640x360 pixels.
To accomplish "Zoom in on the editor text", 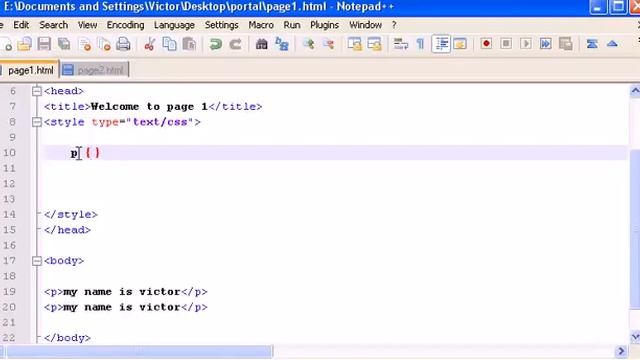I will [x=309, y=44].
